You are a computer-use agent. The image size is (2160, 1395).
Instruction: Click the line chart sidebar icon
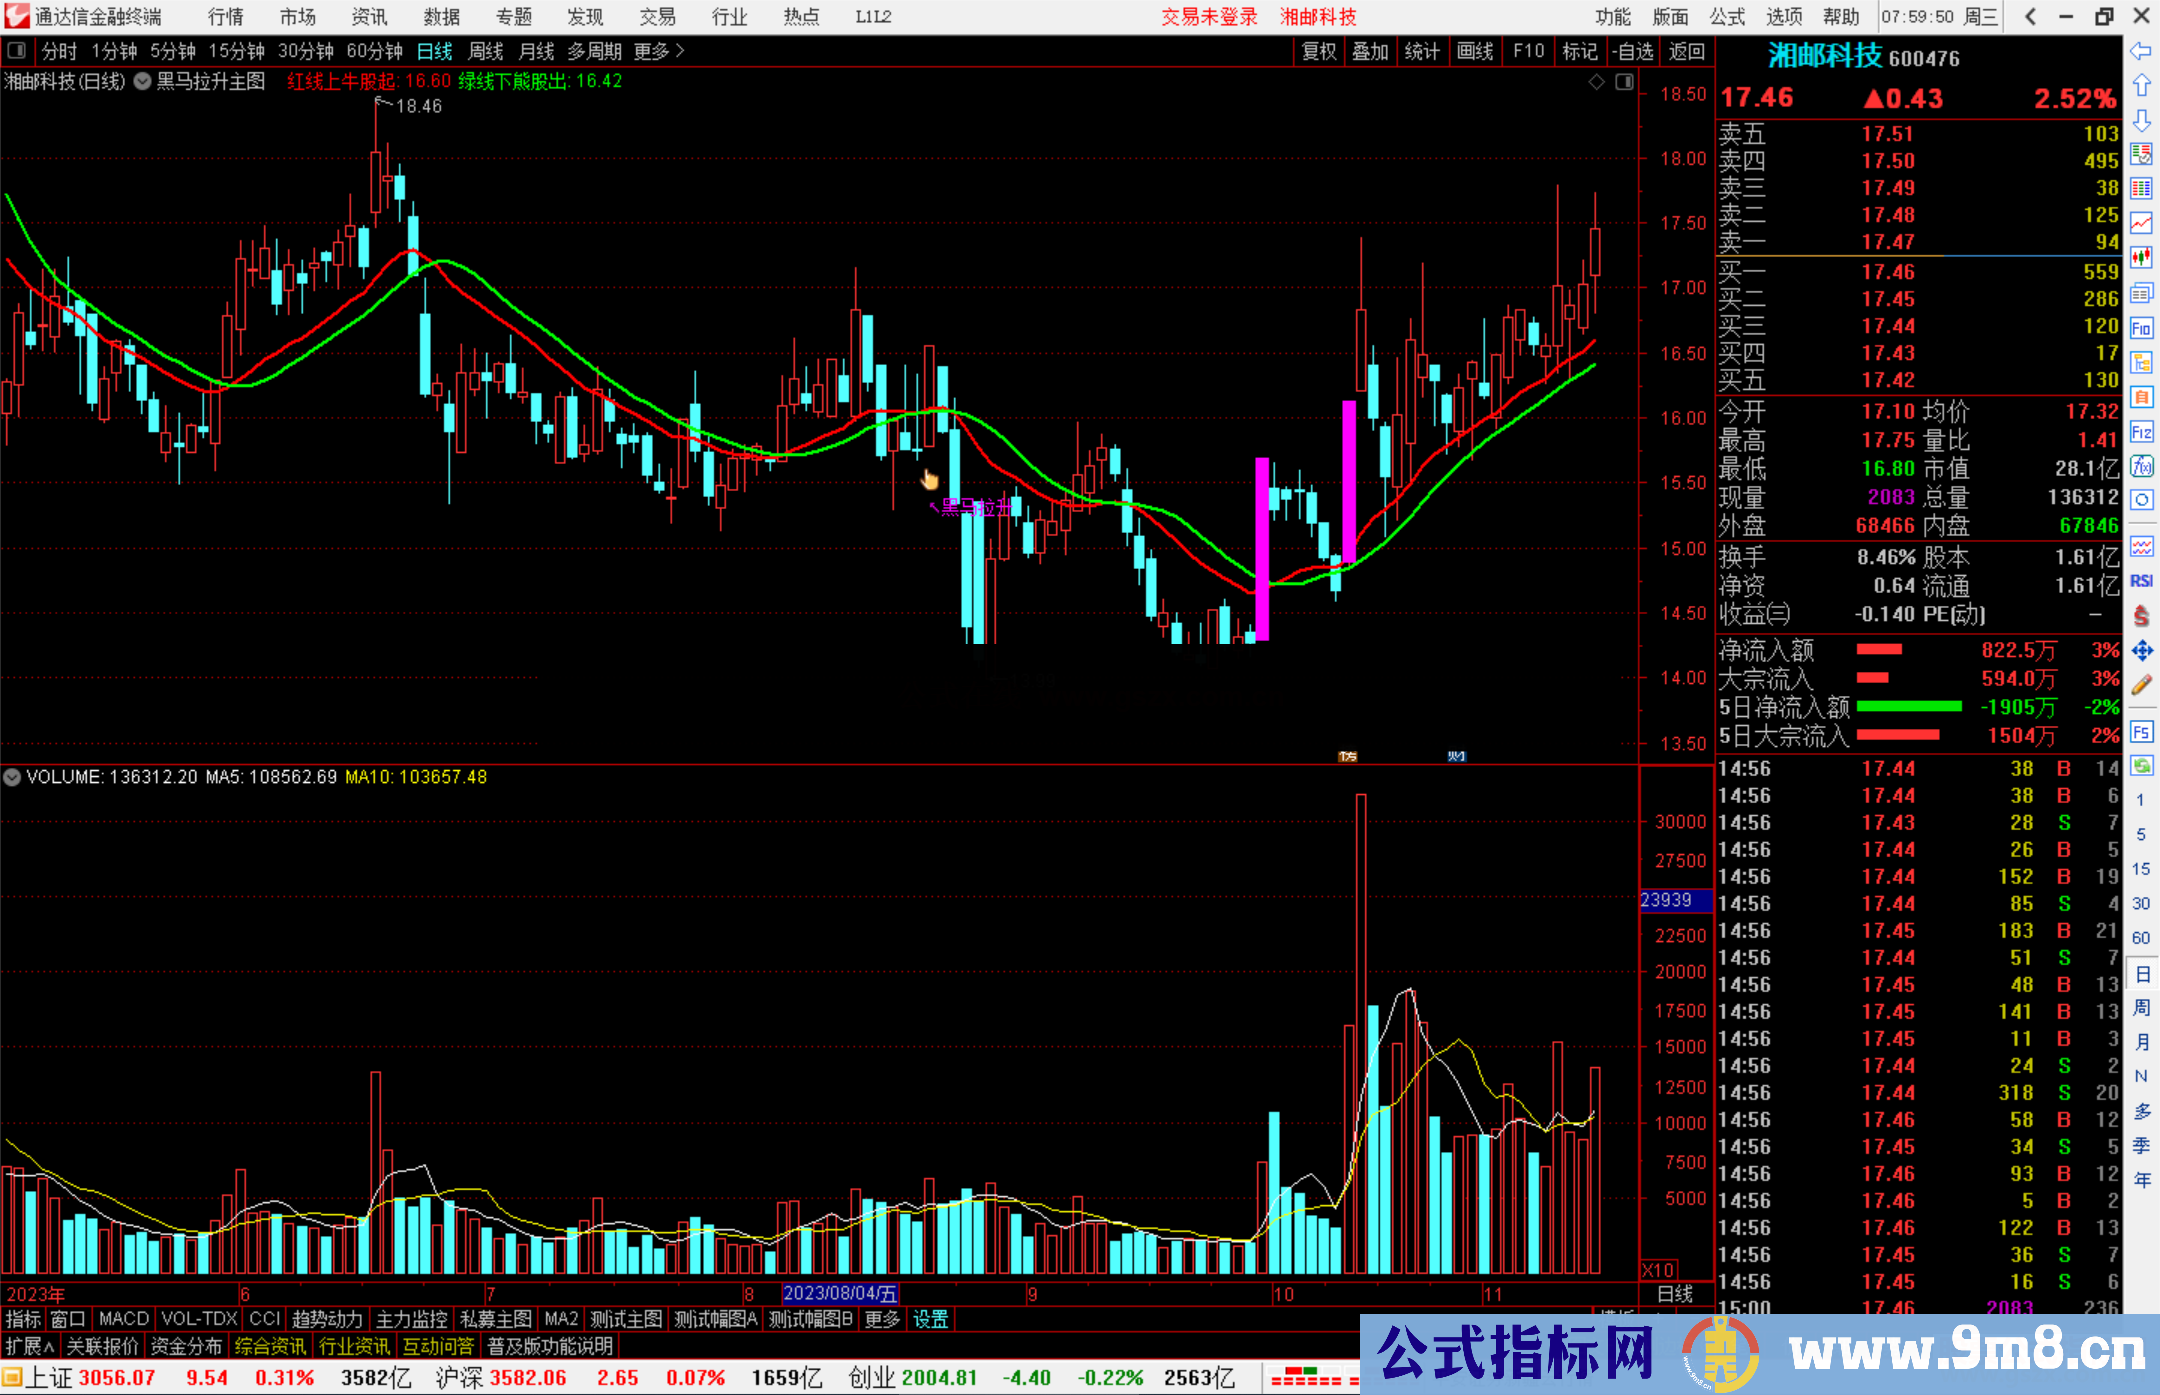[2141, 223]
